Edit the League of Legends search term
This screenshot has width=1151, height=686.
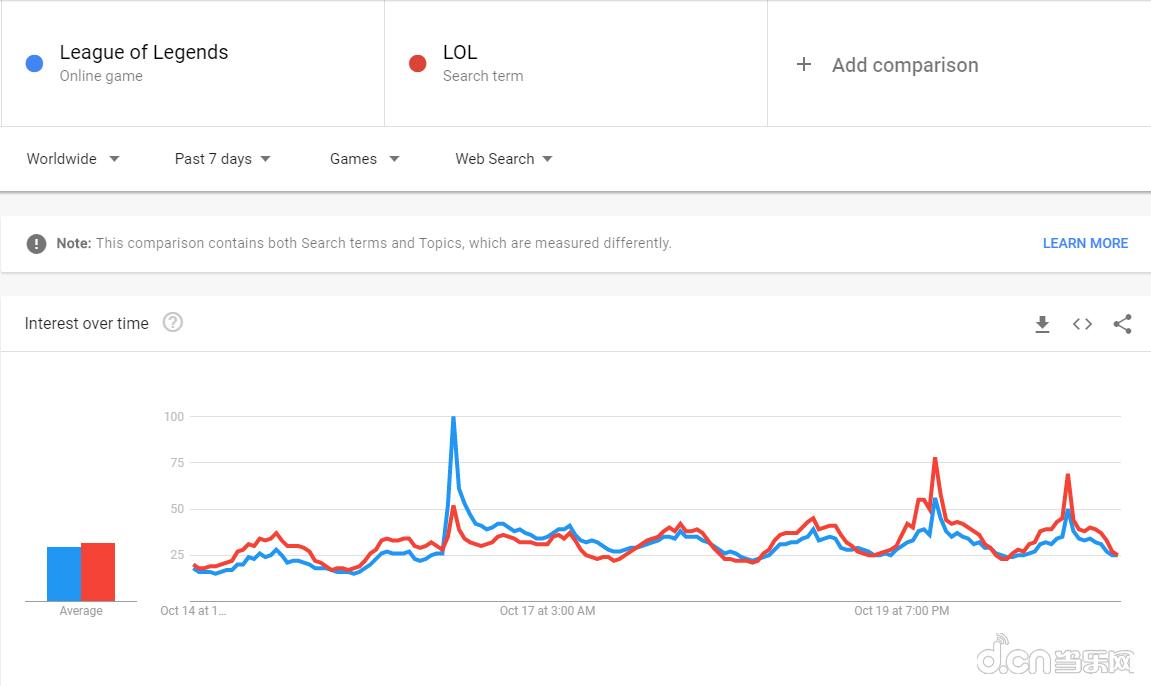point(143,52)
